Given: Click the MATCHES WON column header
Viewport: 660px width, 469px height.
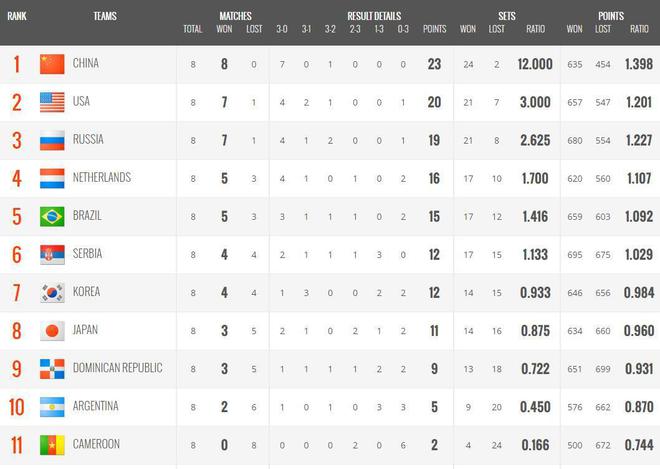Looking at the screenshot, I should [x=224, y=29].
